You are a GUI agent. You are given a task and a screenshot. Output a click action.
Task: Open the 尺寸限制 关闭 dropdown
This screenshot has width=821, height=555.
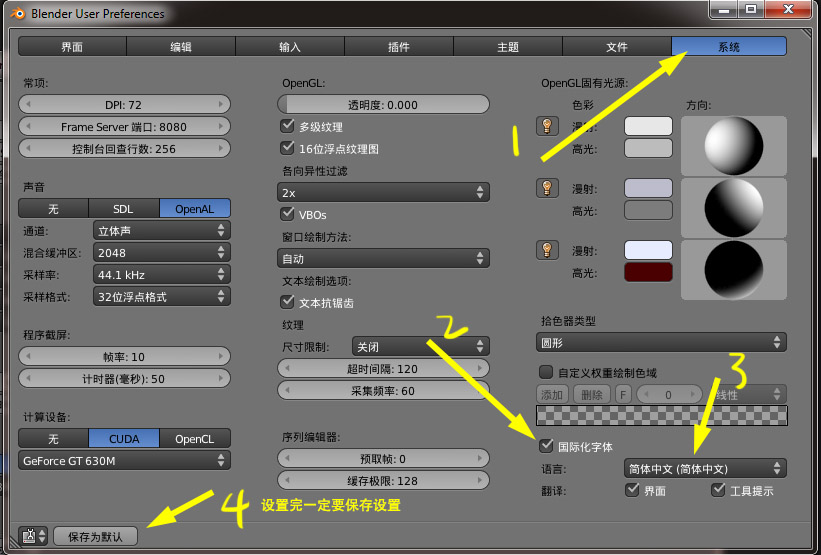421,346
